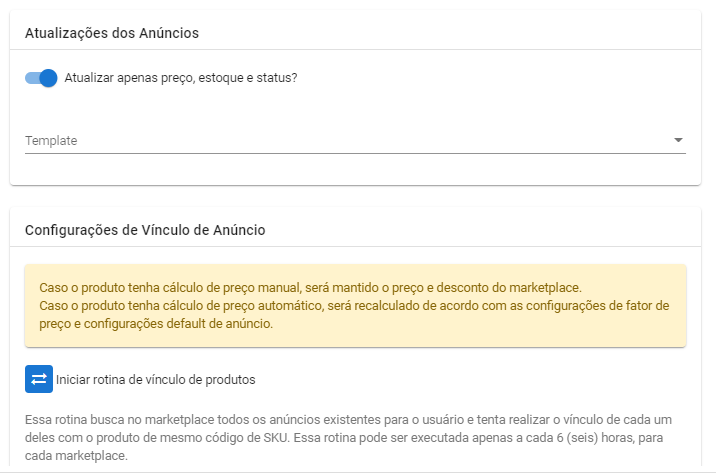This screenshot has width=716, height=473.
Task: Click the underline of the Template field
Action: (x=355, y=153)
